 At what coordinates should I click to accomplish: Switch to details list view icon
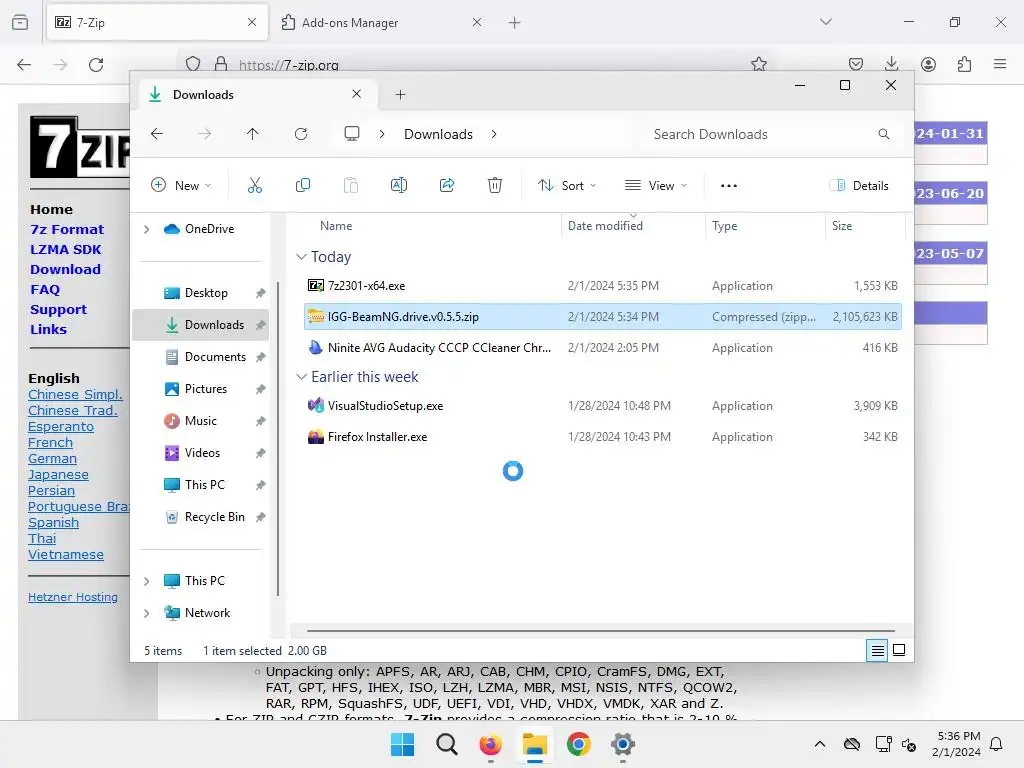pos(877,650)
